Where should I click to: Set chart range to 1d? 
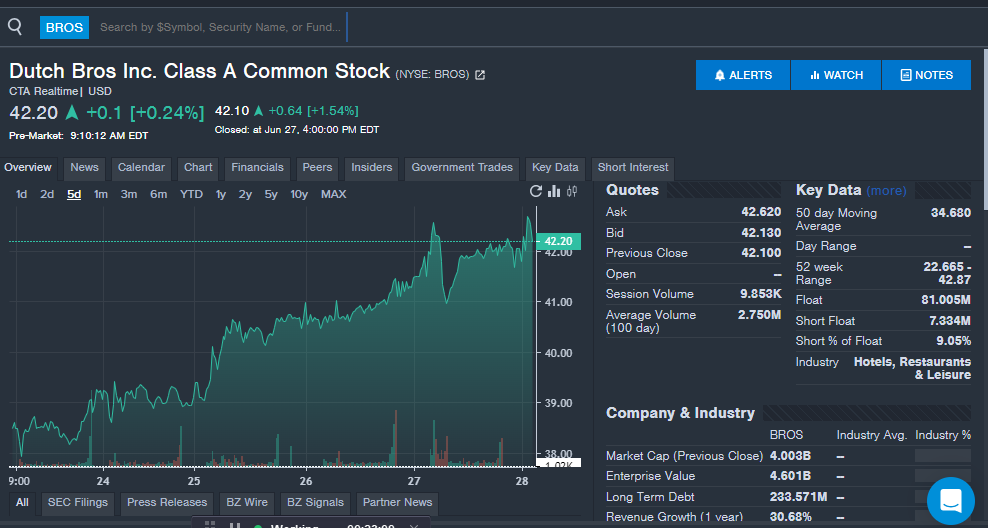point(21,194)
